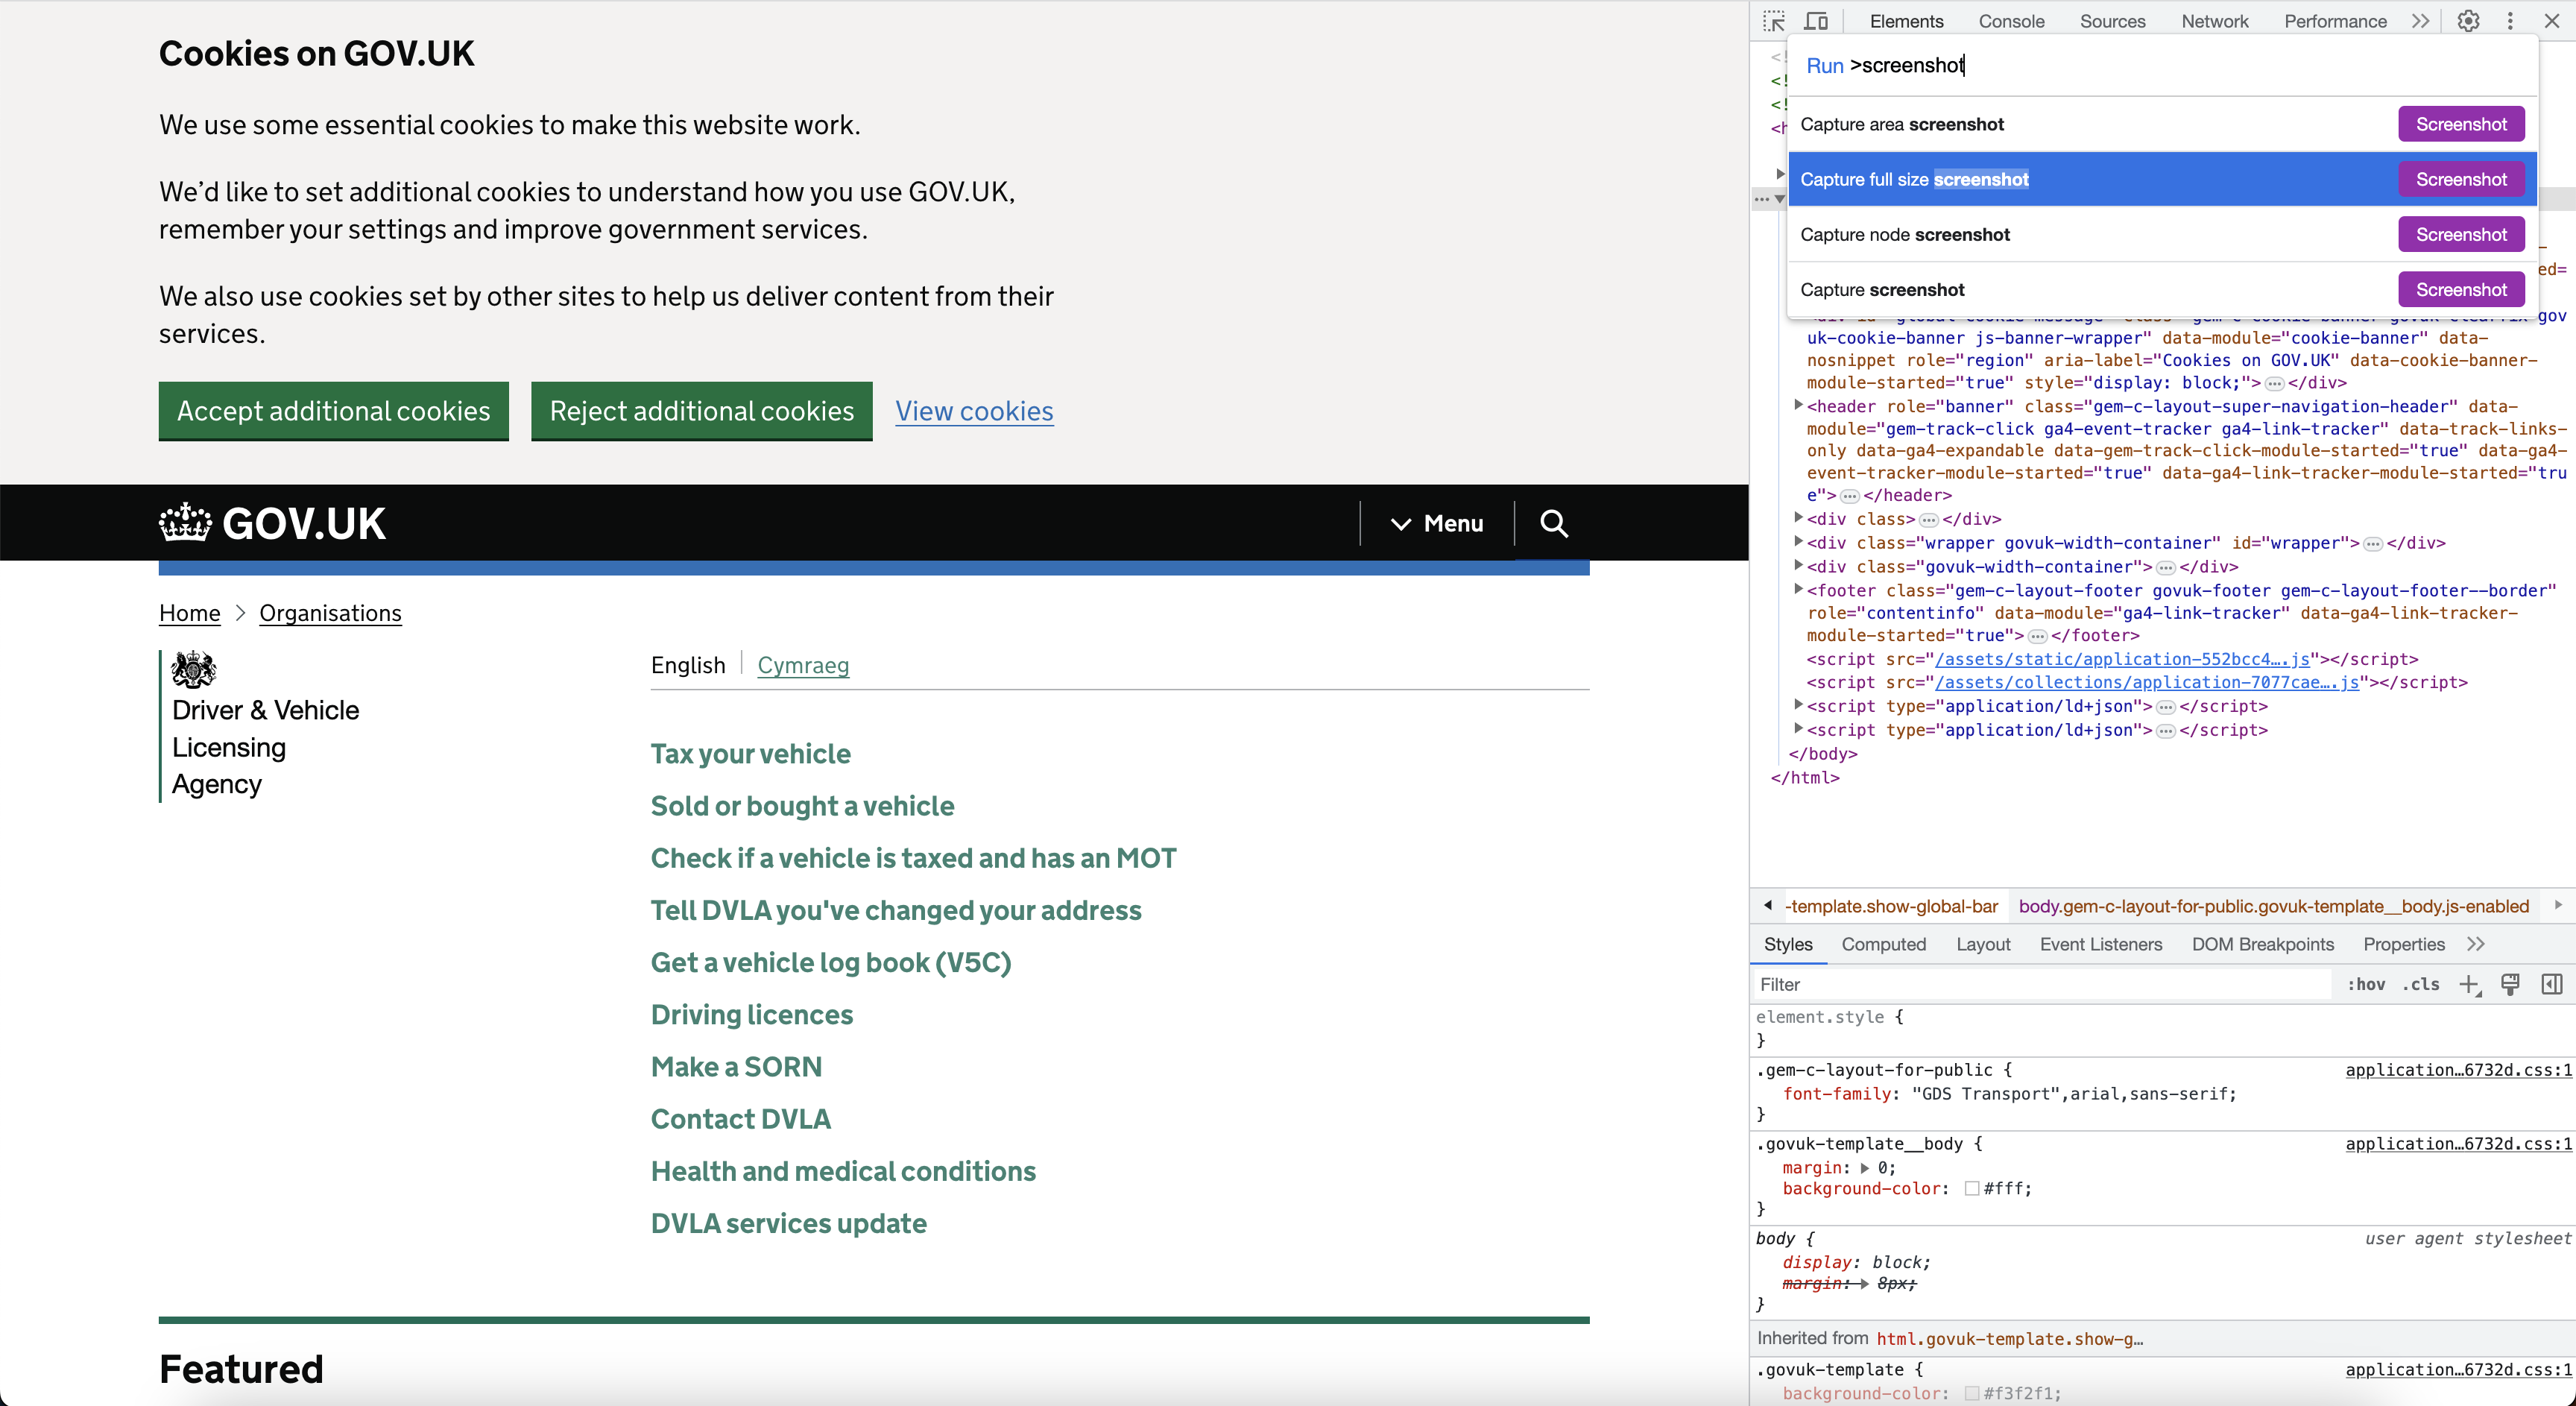Select the Layout tab

pyautogui.click(x=1983, y=944)
